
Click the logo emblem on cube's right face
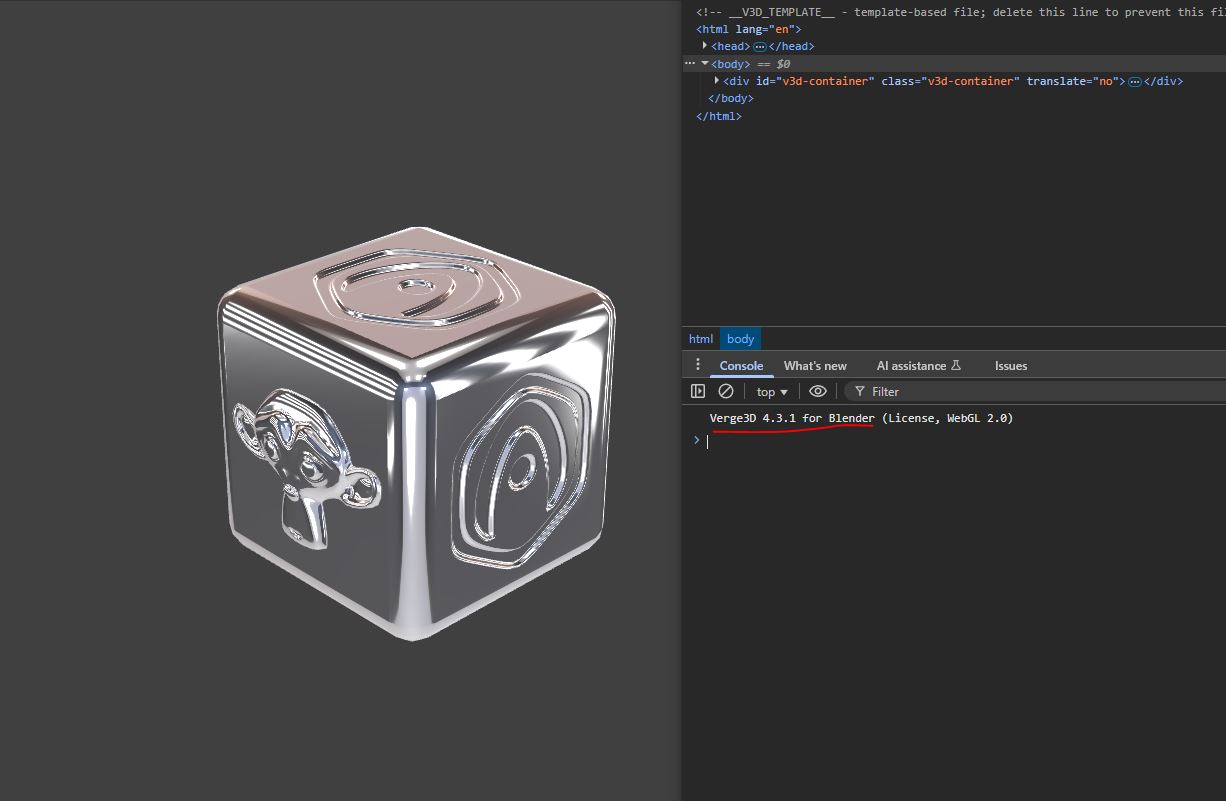pyautogui.click(x=524, y=469)
